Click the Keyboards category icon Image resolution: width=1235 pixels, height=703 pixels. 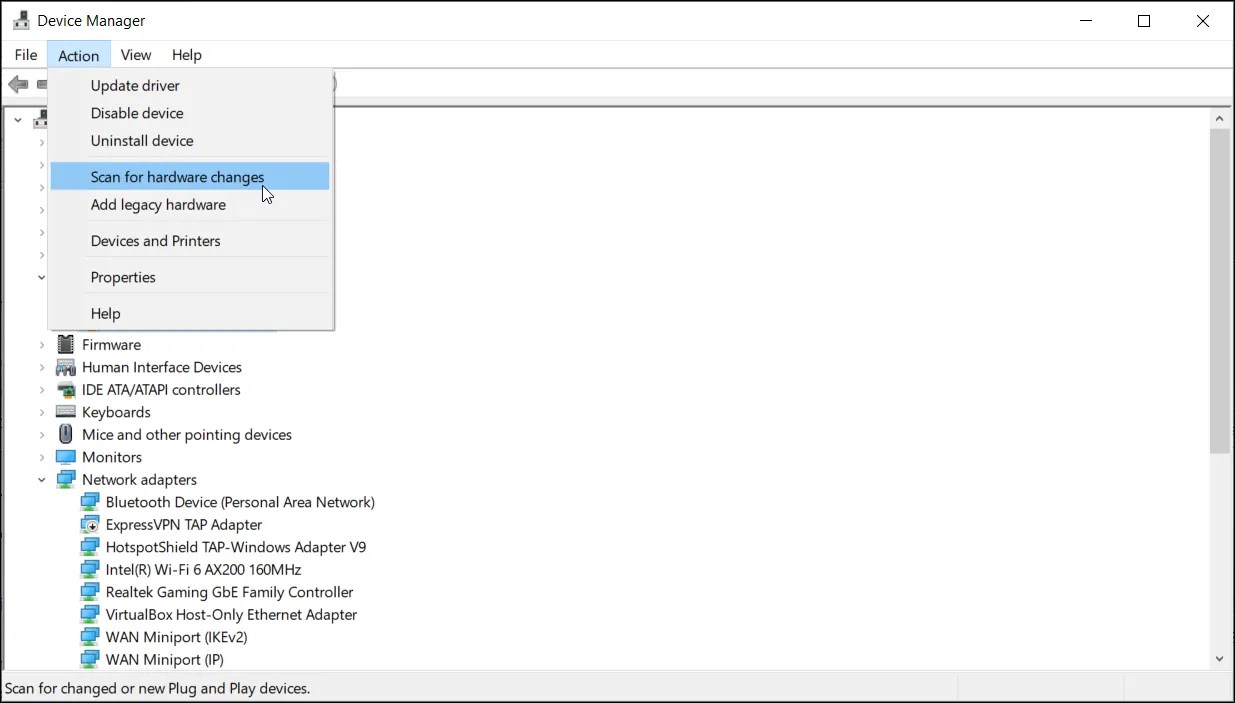pos(65,412)
